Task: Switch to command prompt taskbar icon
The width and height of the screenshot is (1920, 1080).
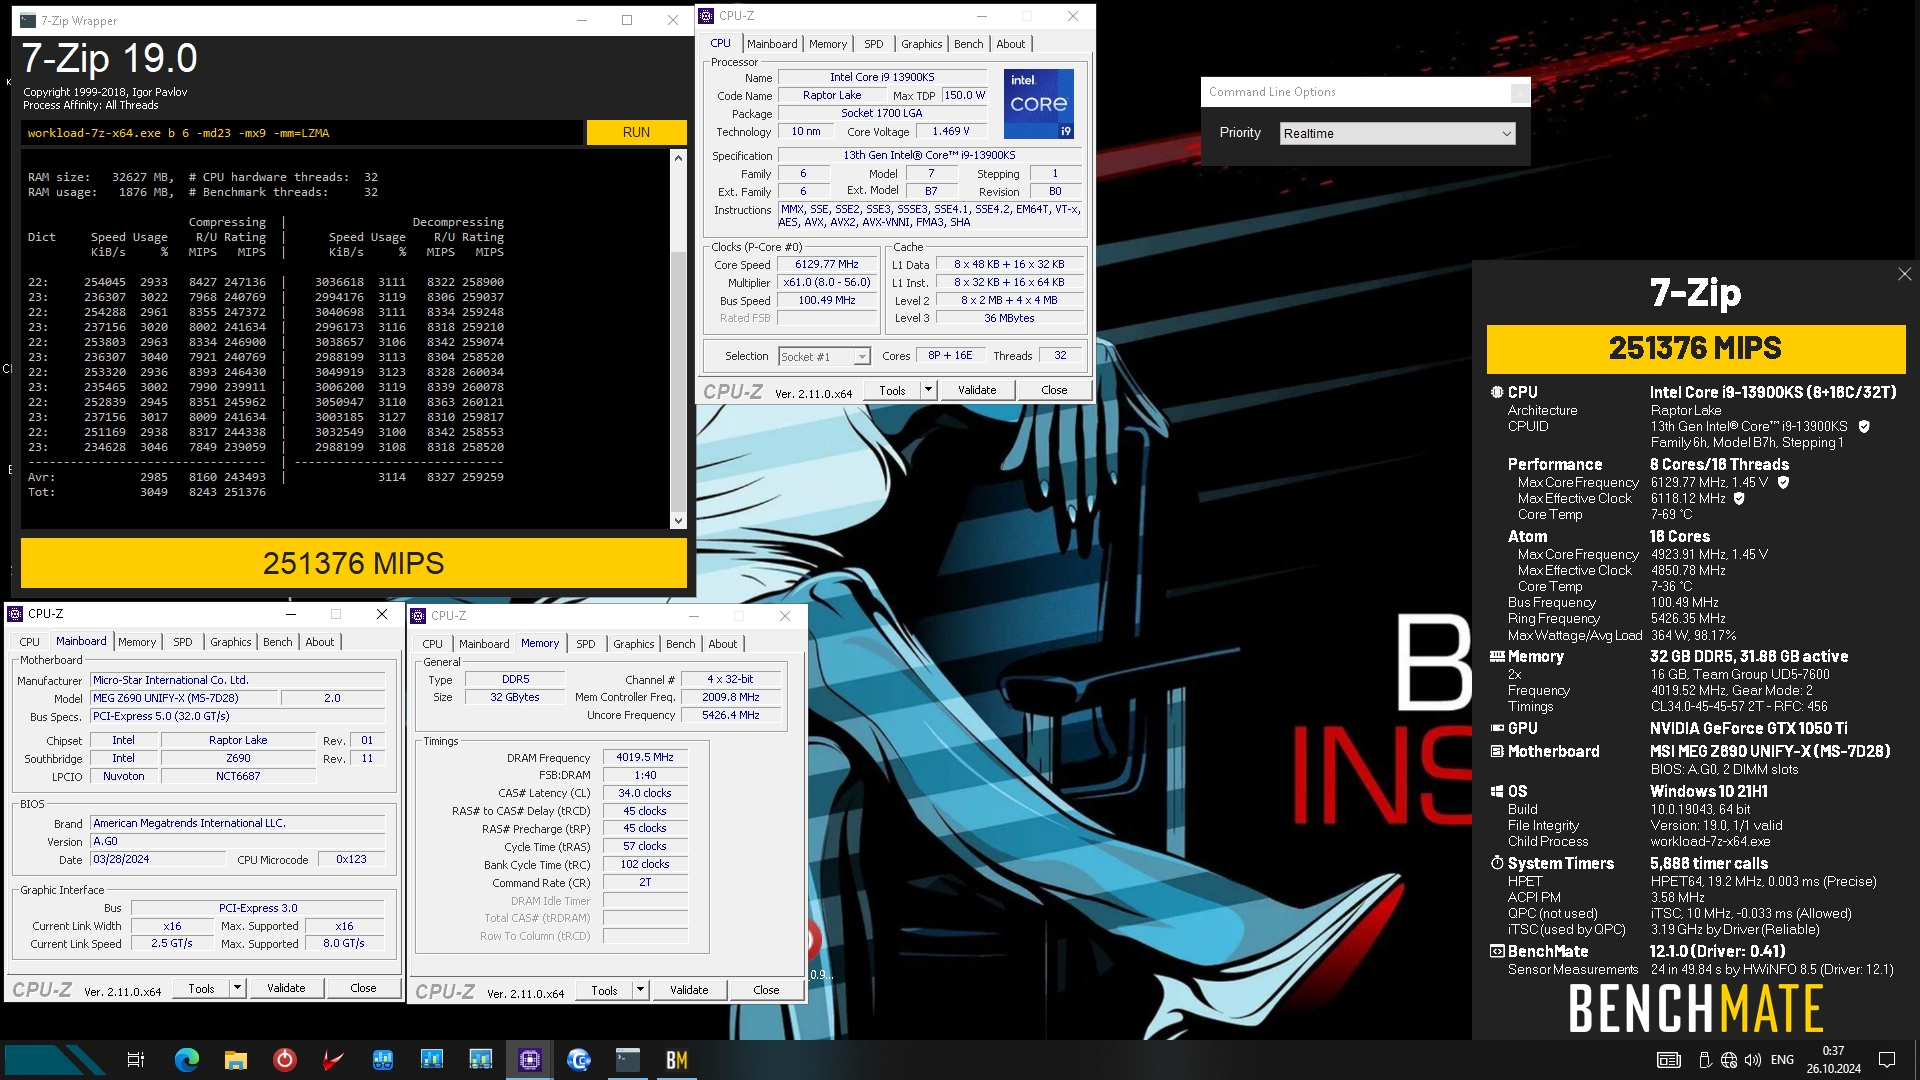Action: tap(628, 1060)
